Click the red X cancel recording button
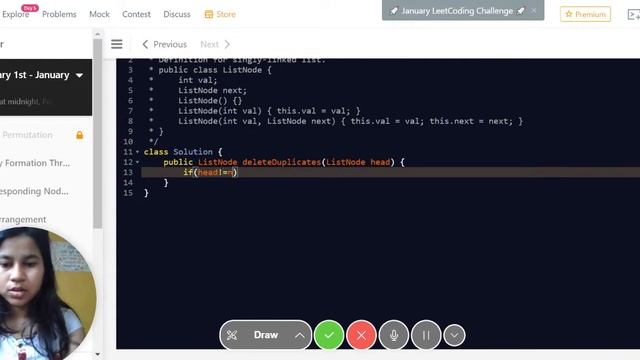 click(361, 336)
